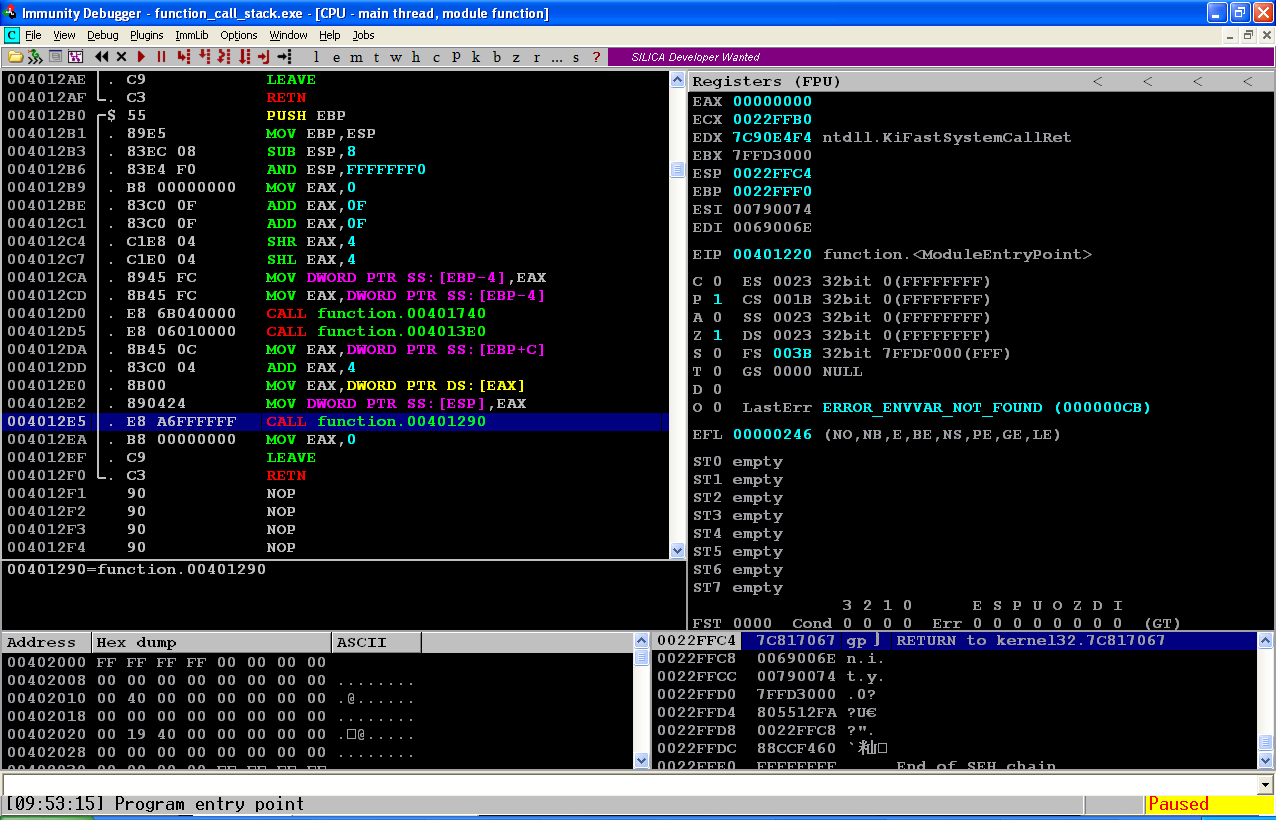The height and width of the screenshot is (820, 1276).
Task: Select the CALL function.00401290 instruction line
Action: click(335, 422)
